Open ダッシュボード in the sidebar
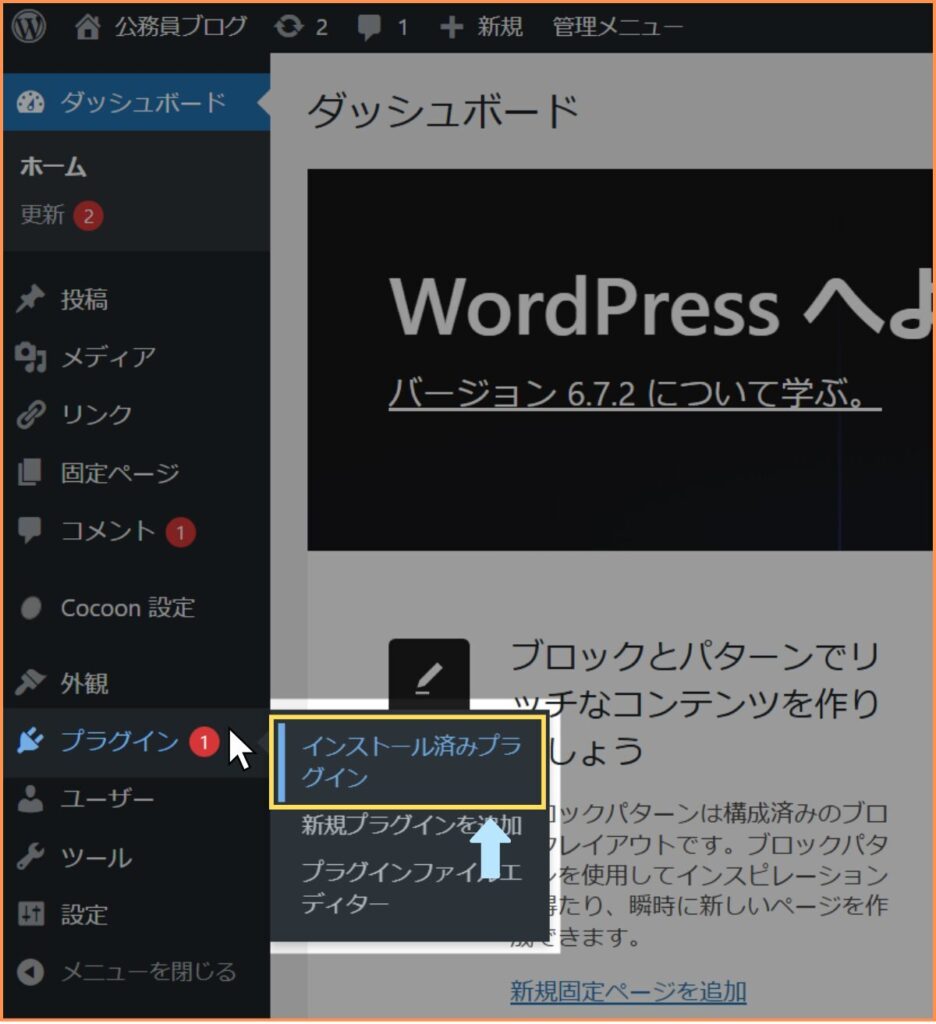This screenshot has height=1024, width=936. click(137, 103)
